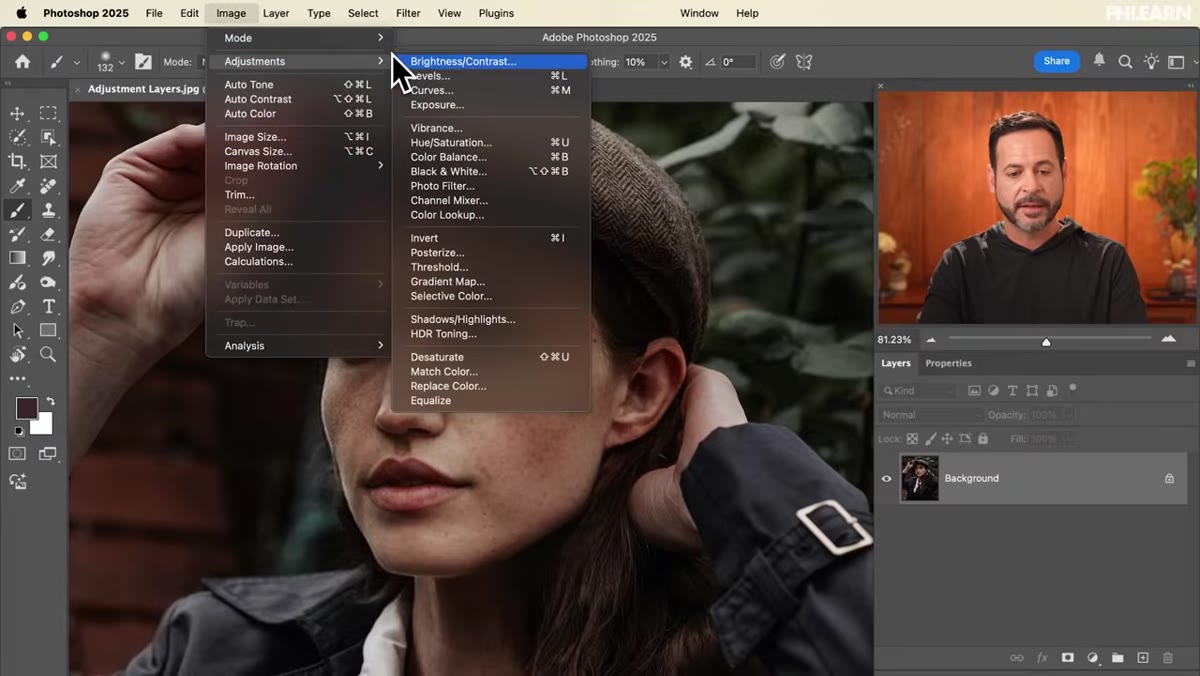Toggle Quick Mask mode
The height and width of the screenshot is (676, 1200).
pyautogui.click(x=17, y=454)
